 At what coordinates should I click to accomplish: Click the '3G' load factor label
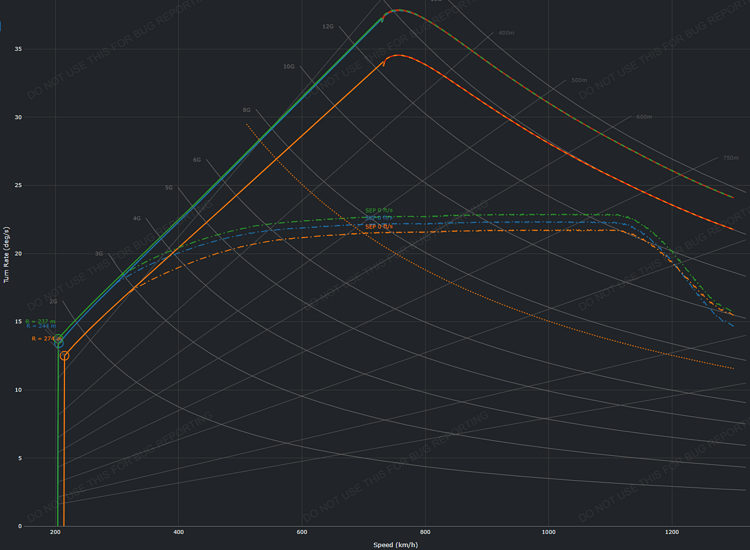(99, 253)
